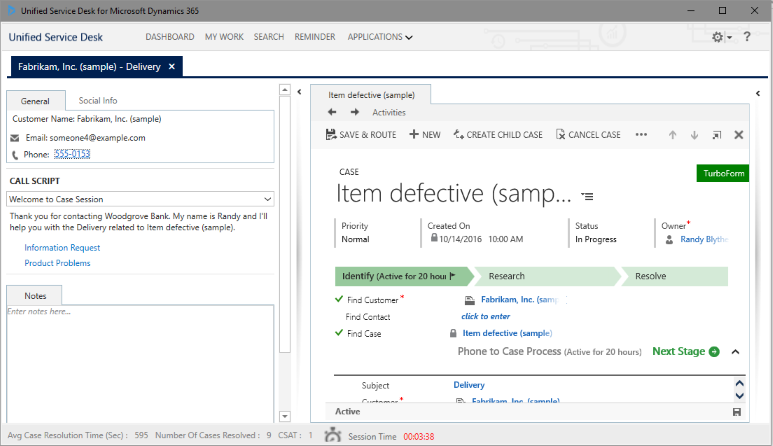Collapse left panel with arrow

click(x=299, y=91)
